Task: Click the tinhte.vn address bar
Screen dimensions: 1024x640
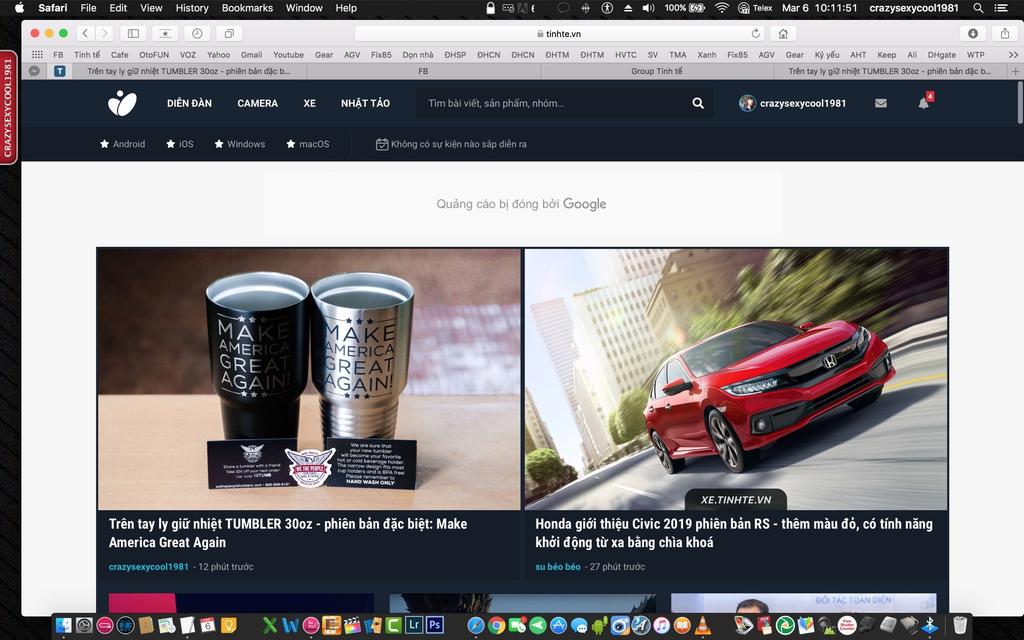Action: point(560,33)
